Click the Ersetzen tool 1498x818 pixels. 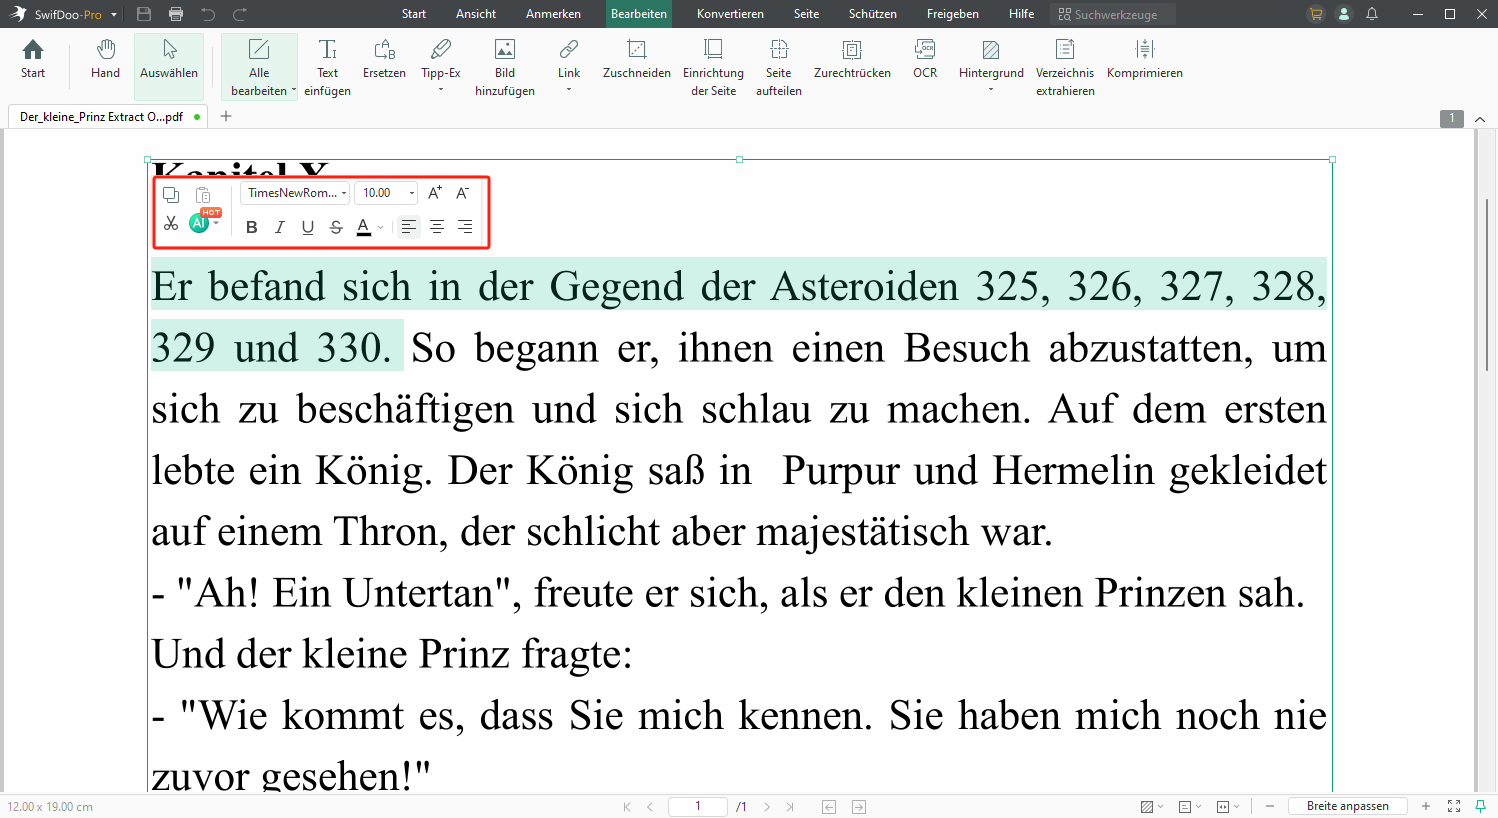[x=384, y=59]
